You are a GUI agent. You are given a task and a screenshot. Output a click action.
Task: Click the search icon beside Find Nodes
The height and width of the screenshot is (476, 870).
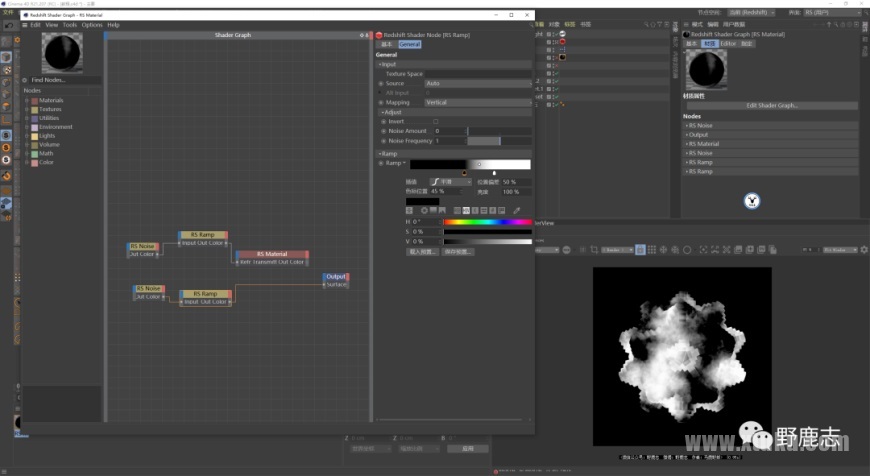pyautogui.click(x=24, y=80)
